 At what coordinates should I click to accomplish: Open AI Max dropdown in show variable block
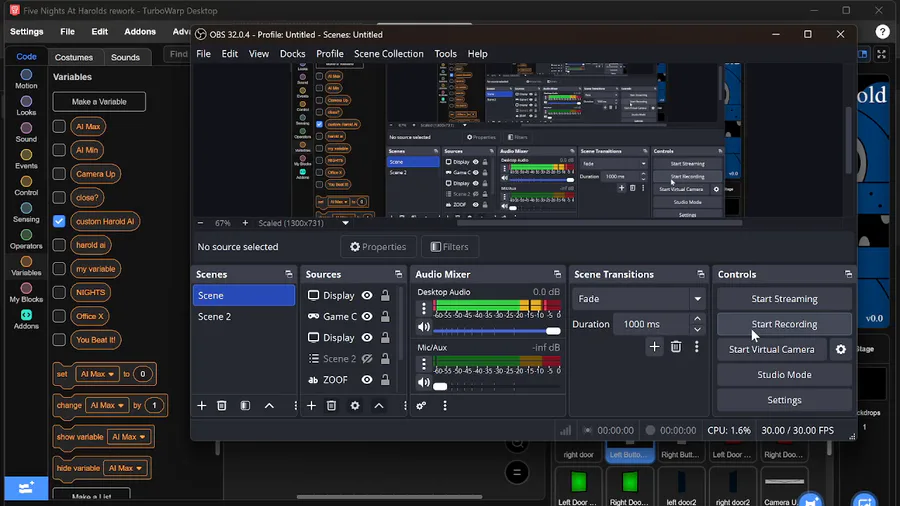pos(129,437)
